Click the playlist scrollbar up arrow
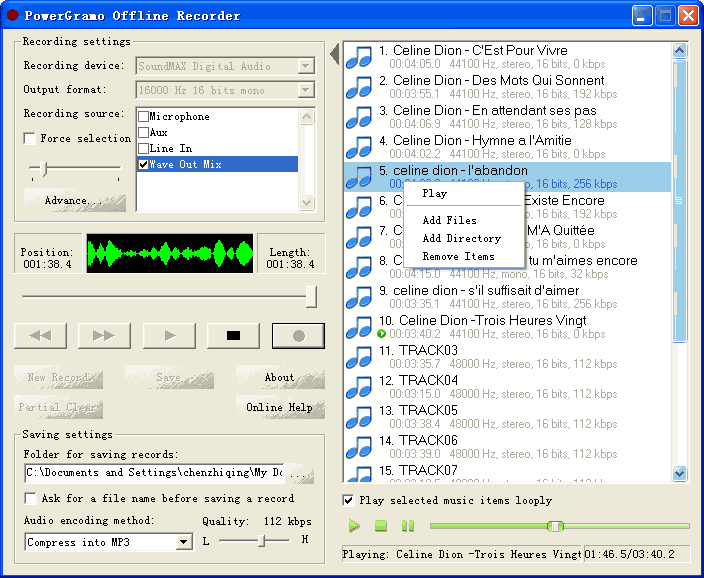Viewport: 704px width, 578px height. click(679, 50)
